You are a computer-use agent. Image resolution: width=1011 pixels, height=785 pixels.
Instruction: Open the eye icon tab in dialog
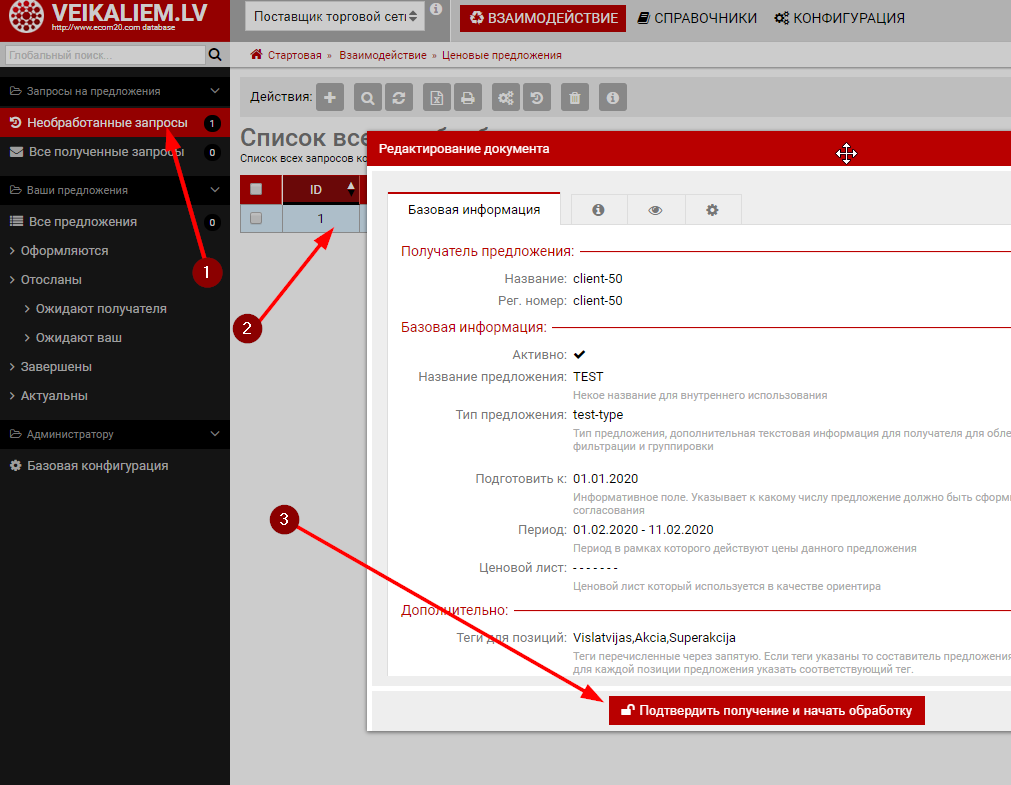click(x=655, y=210)
